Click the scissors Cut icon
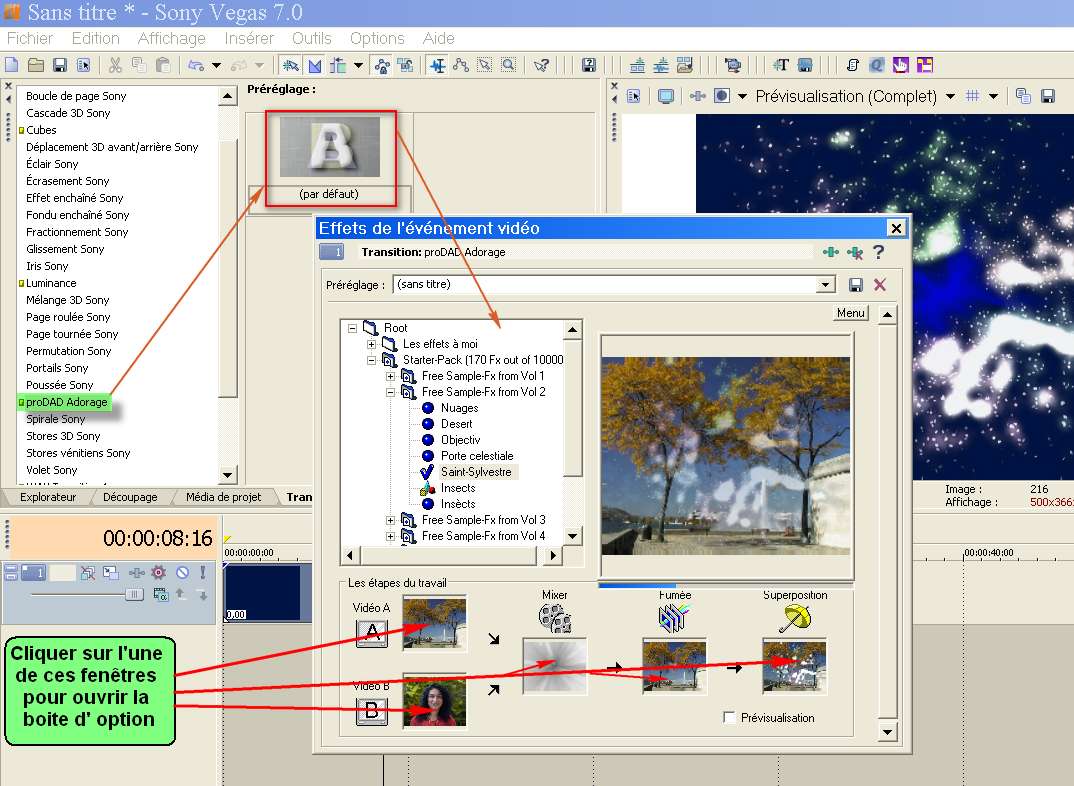1074x786 pixels. coord(115,65)
